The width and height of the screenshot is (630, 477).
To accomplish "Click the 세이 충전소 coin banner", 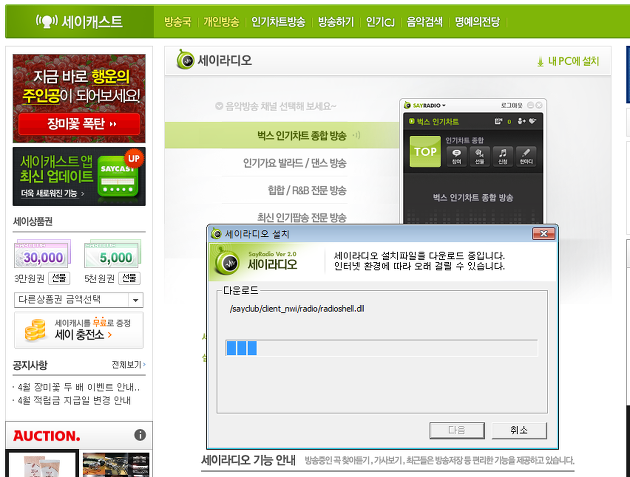I will click(x=79, y=330).
